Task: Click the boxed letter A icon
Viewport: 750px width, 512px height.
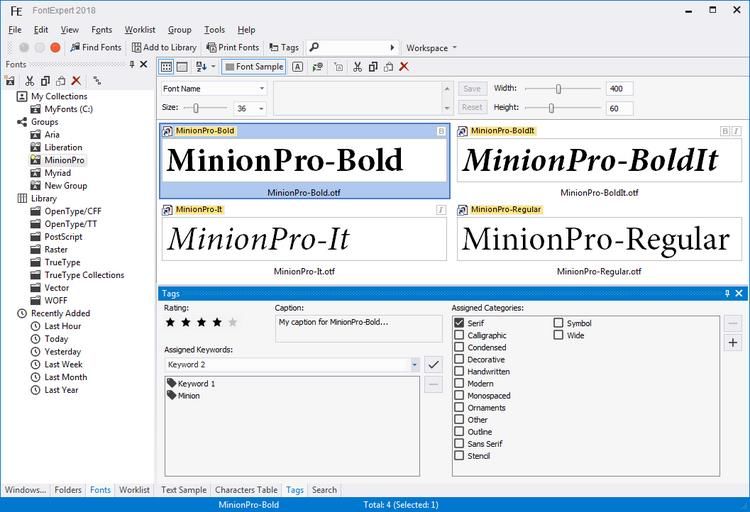Action: tap(298, 67)
